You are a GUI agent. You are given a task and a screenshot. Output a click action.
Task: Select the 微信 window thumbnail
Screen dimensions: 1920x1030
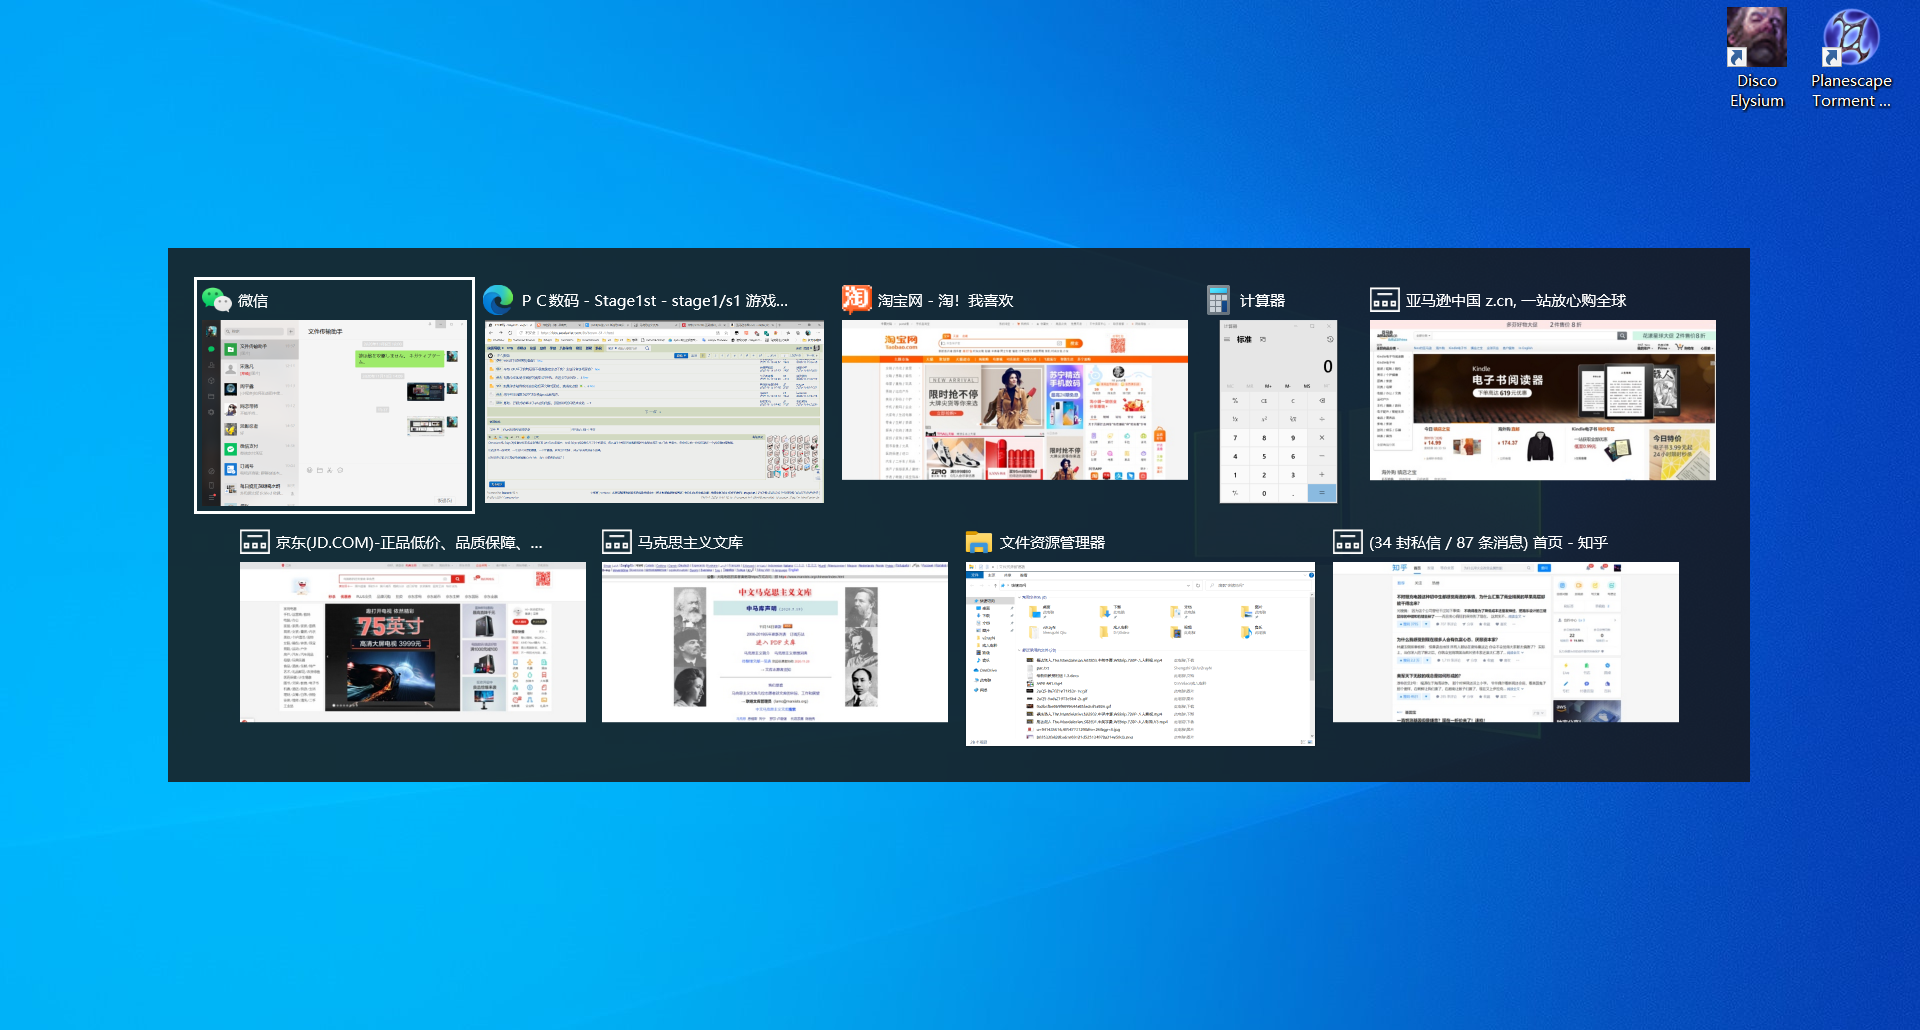334,413
